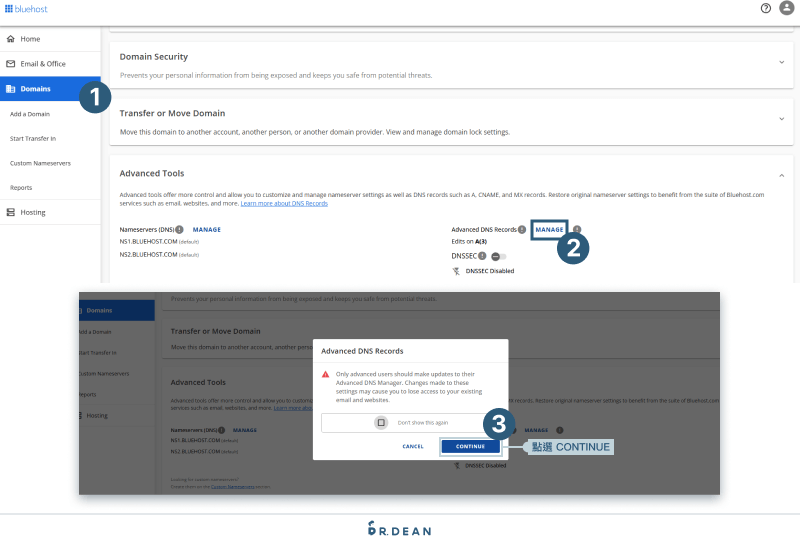Click Nameservers info icon in dimmed dialog screenshot
The height and width of the screenshot is (544, 800).
point(221,430)
